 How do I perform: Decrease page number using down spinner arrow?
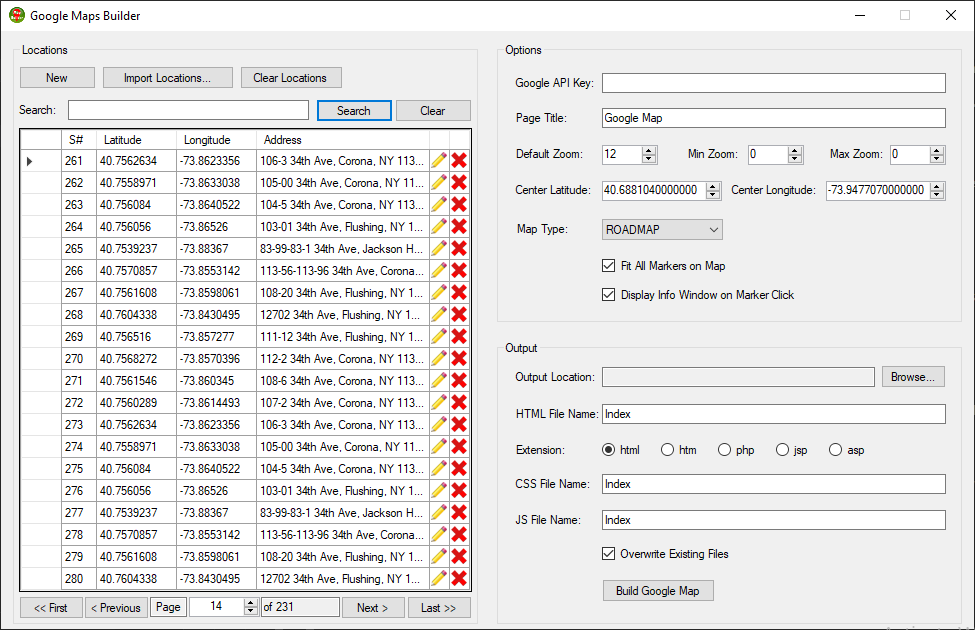250,611
